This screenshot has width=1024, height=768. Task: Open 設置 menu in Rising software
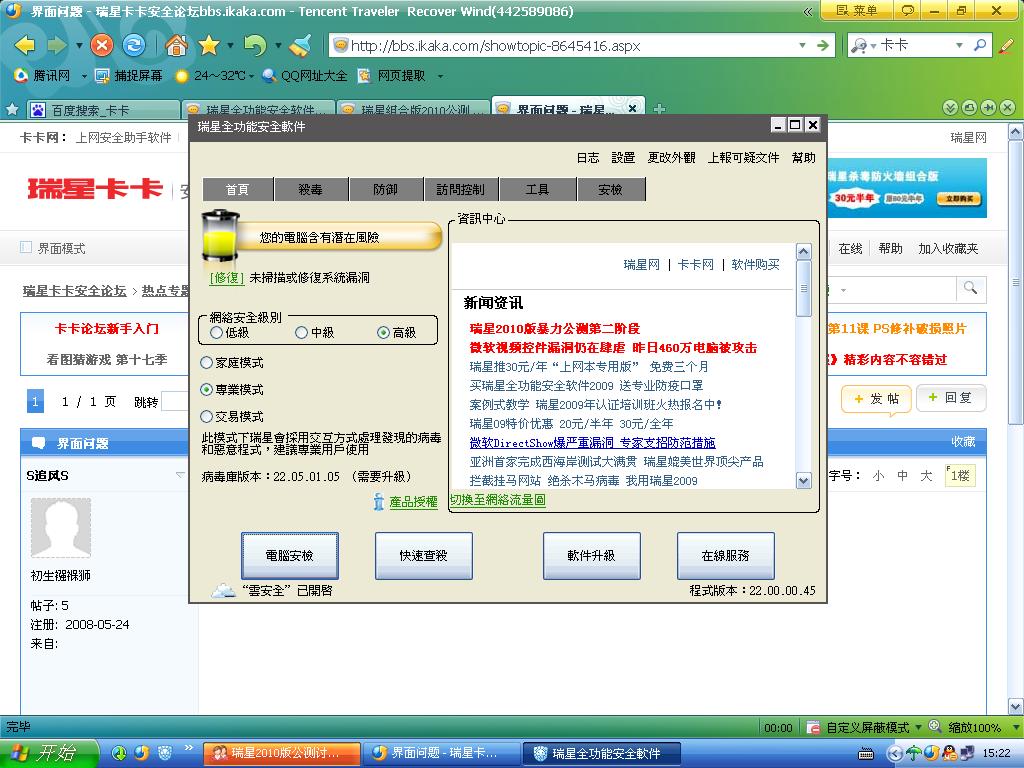(623, 157)
